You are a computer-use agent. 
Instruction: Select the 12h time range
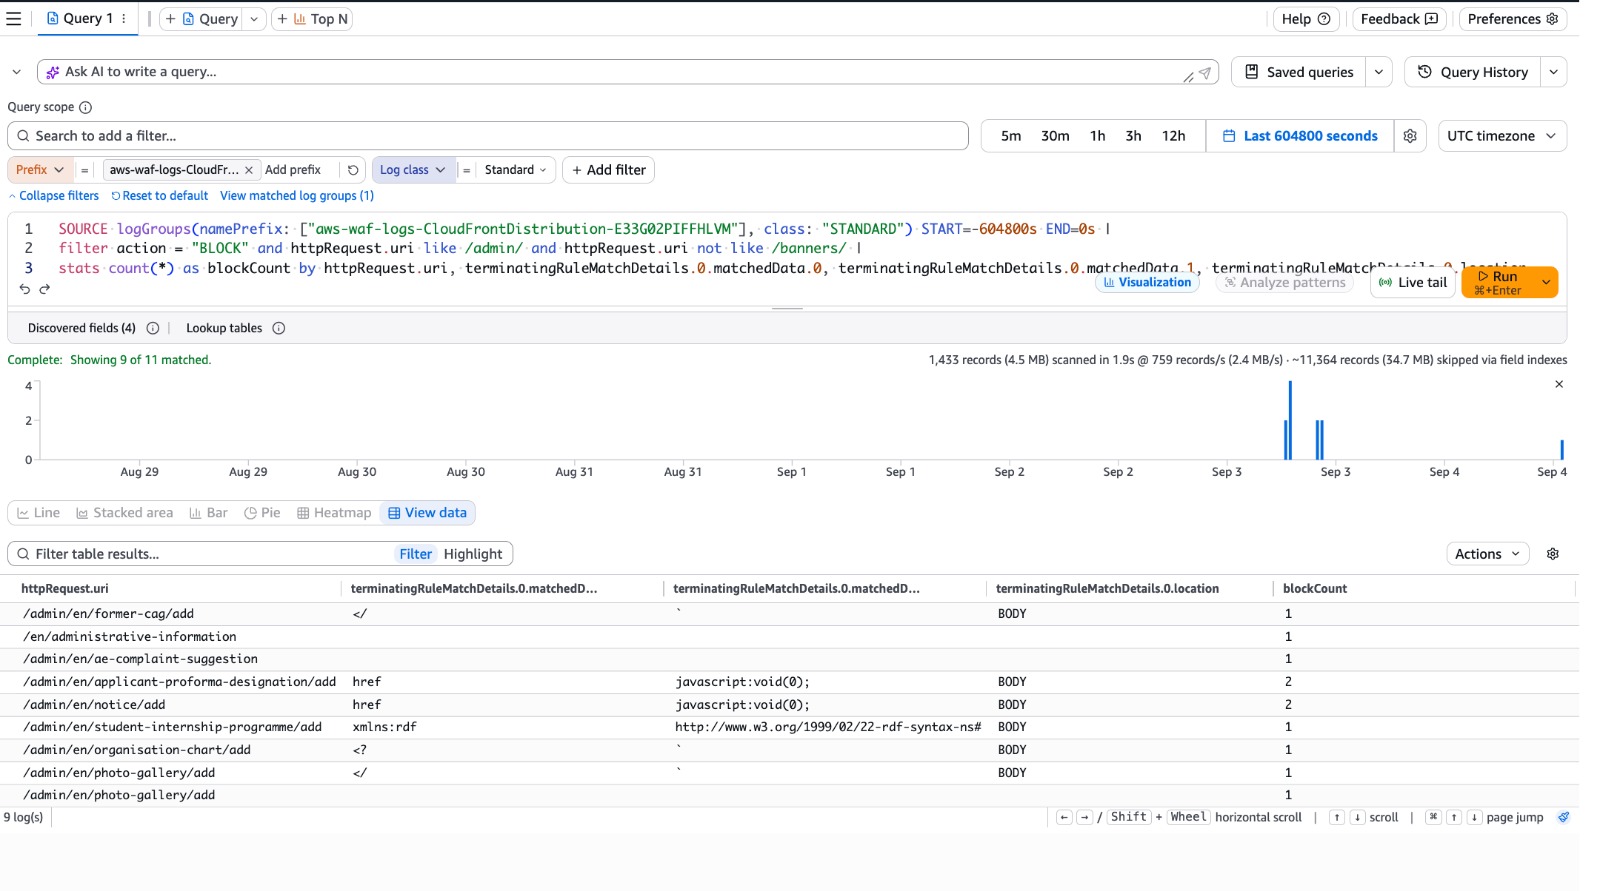pos(1173,136)
